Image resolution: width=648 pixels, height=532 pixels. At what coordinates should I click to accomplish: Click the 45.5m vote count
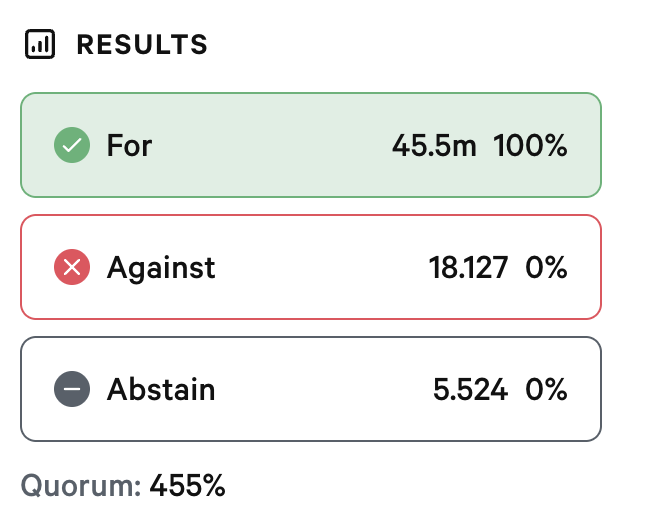pos(433,146)
